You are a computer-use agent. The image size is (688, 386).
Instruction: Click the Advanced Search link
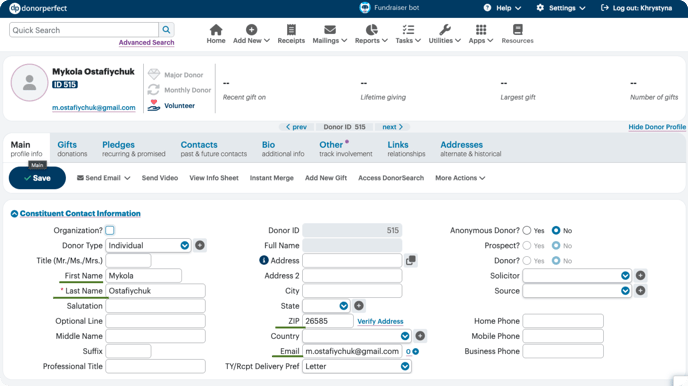(x=147, y=42)
